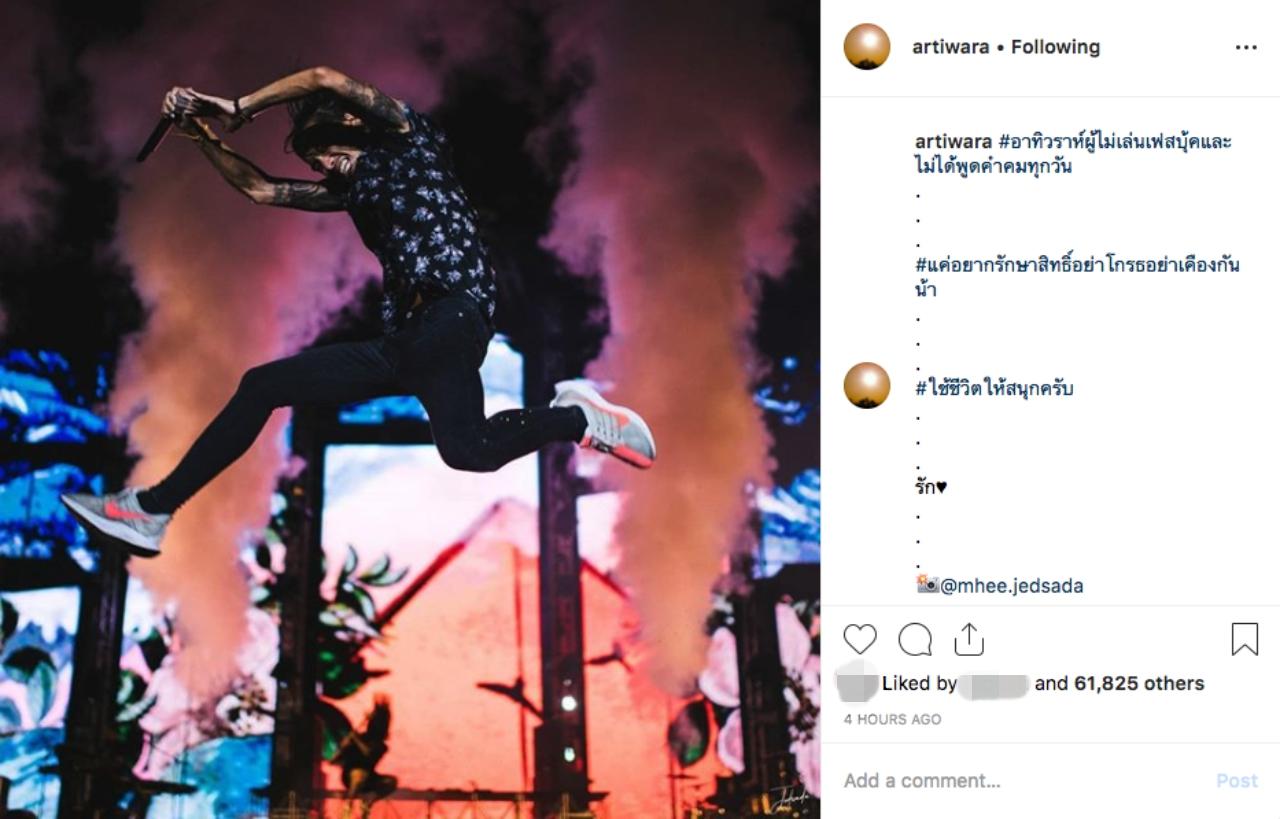
Task: Open the #แค่อยากรักษาสิทธิ์ hashtag link
Action: pyautogui.click(x=1077, y=265)
